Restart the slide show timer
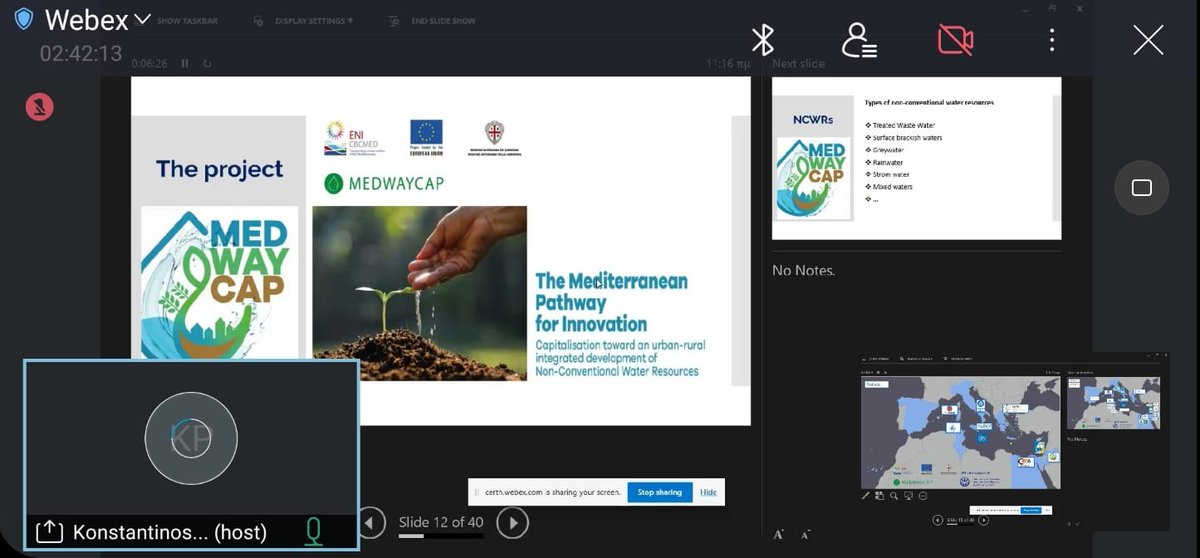The height and width of the screenshot is (558, 1200). 207,63
